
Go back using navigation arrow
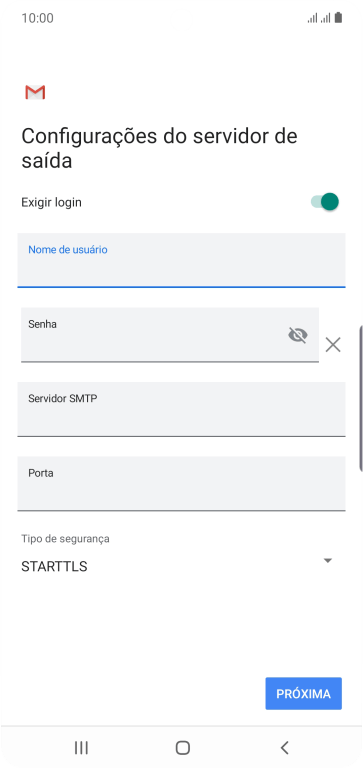285,747
